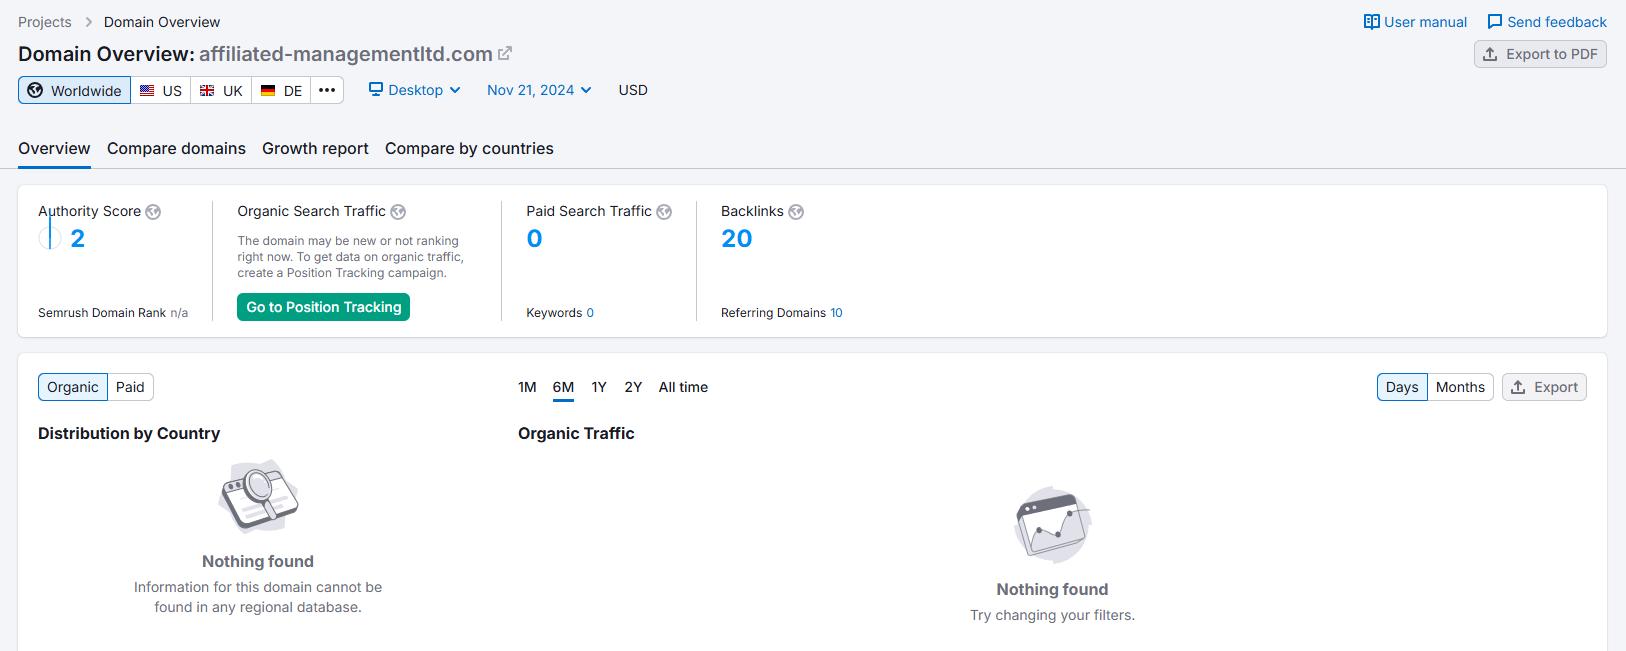The width and height of the screenshot is (1626, 651).
Task: Select the Worldwide database
Action: pos(74,90)
